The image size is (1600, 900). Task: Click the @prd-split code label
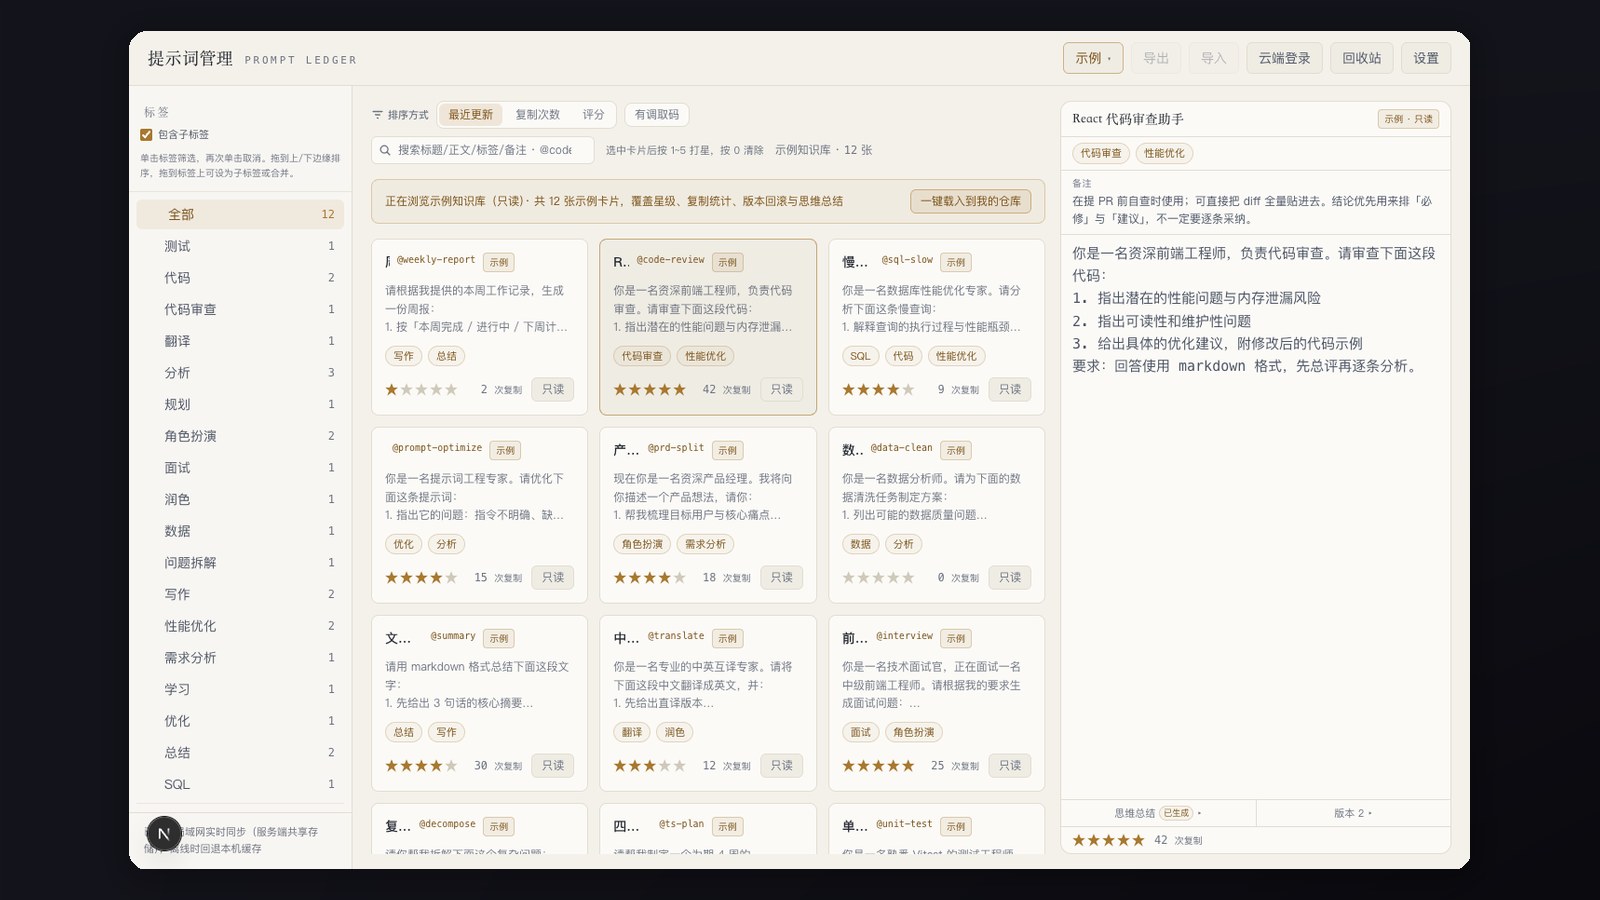coord(676,448)
